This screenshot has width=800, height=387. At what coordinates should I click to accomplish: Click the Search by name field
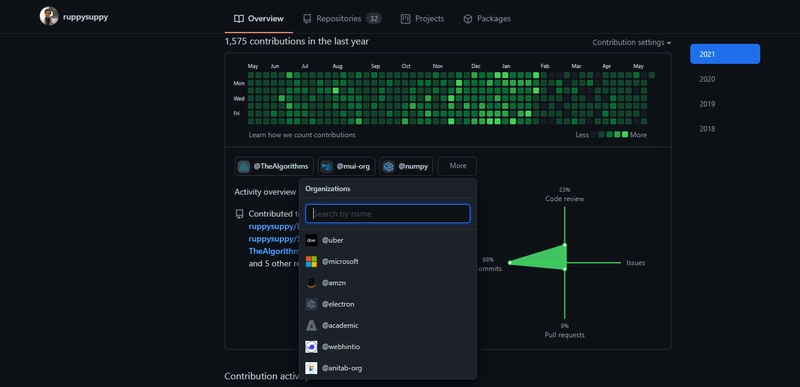click(387, 214)
